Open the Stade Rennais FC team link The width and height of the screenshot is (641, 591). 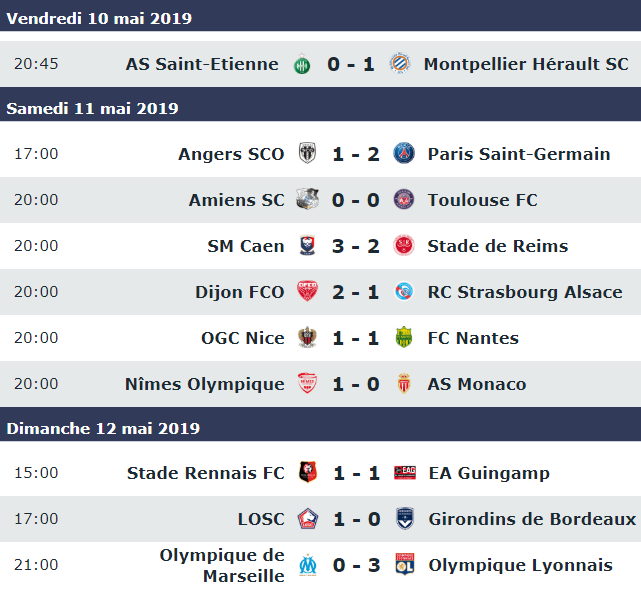[x=206, y=473]
